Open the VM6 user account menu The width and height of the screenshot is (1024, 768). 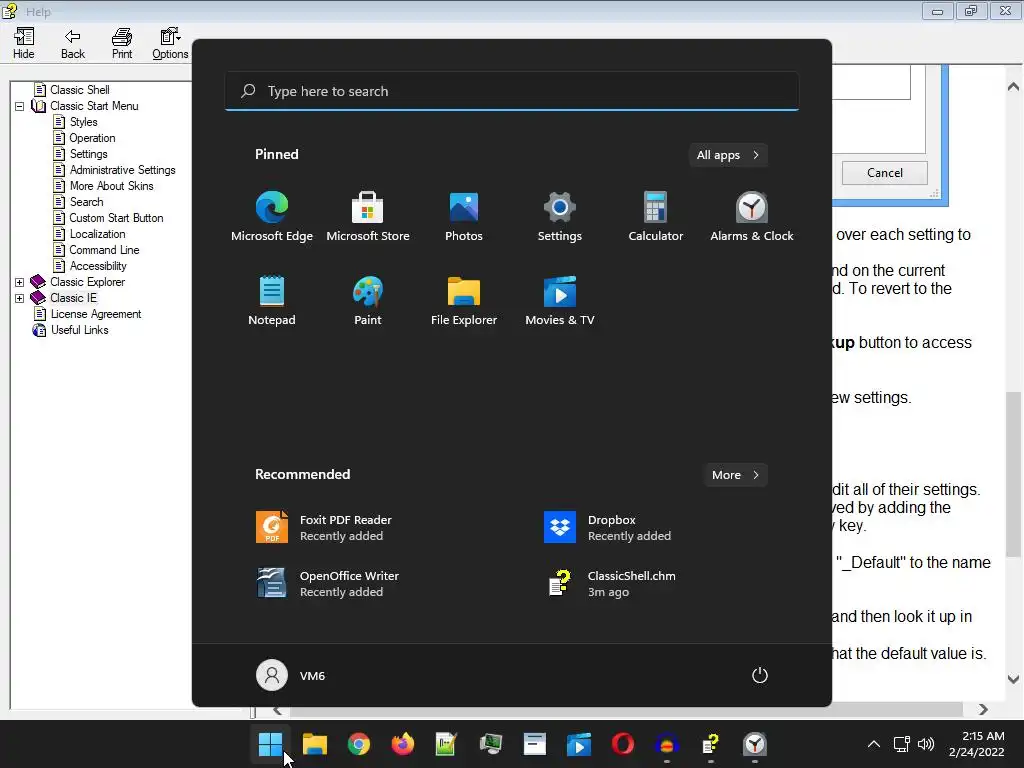coord(291,675)
